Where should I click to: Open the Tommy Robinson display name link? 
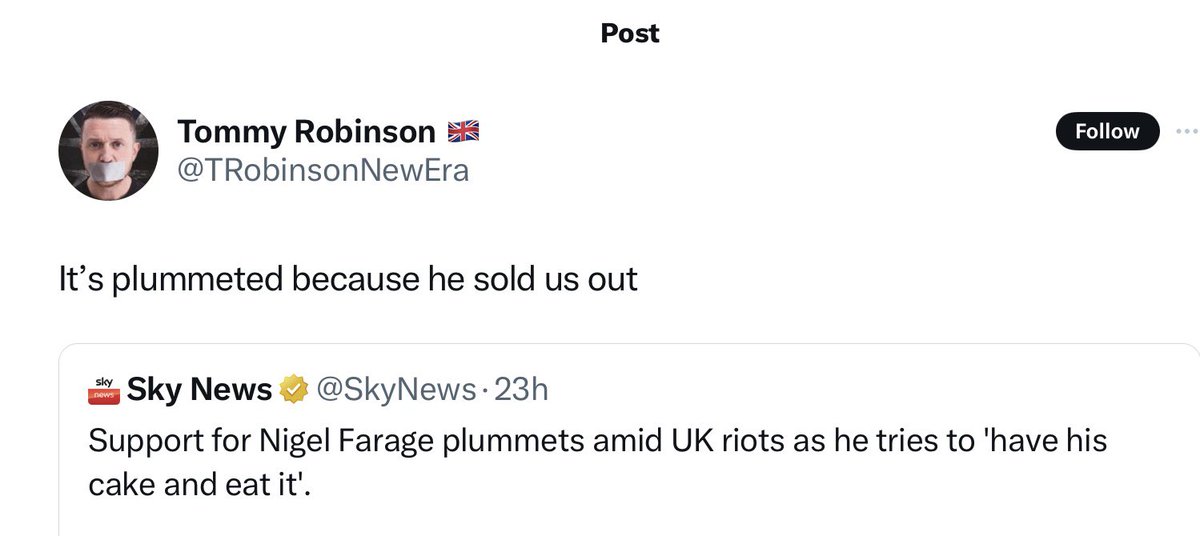(306, 131)
